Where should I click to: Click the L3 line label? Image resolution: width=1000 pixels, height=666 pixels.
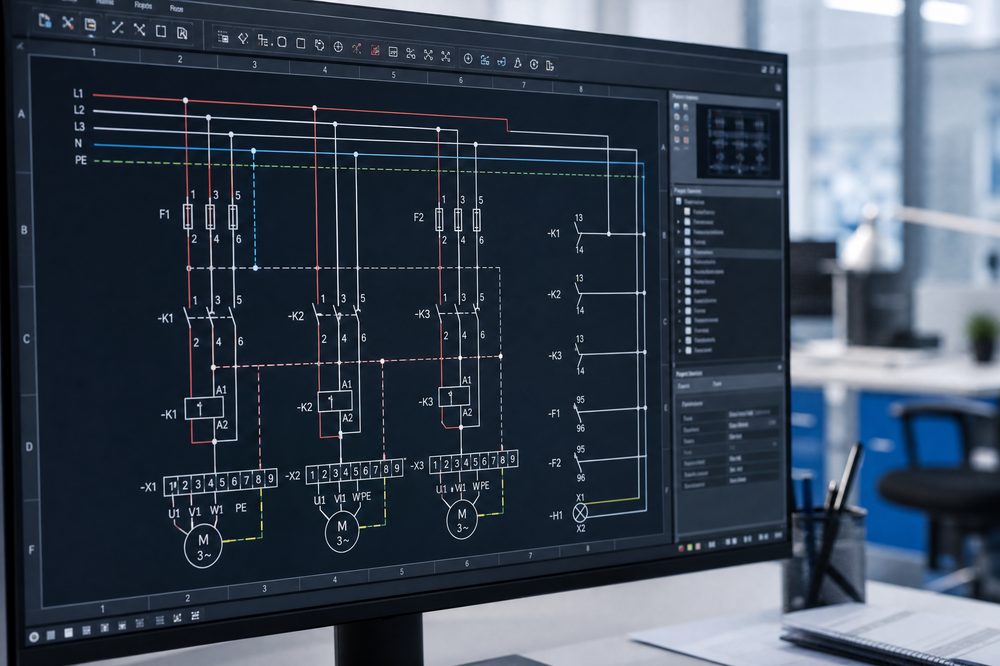click(79, 126)
